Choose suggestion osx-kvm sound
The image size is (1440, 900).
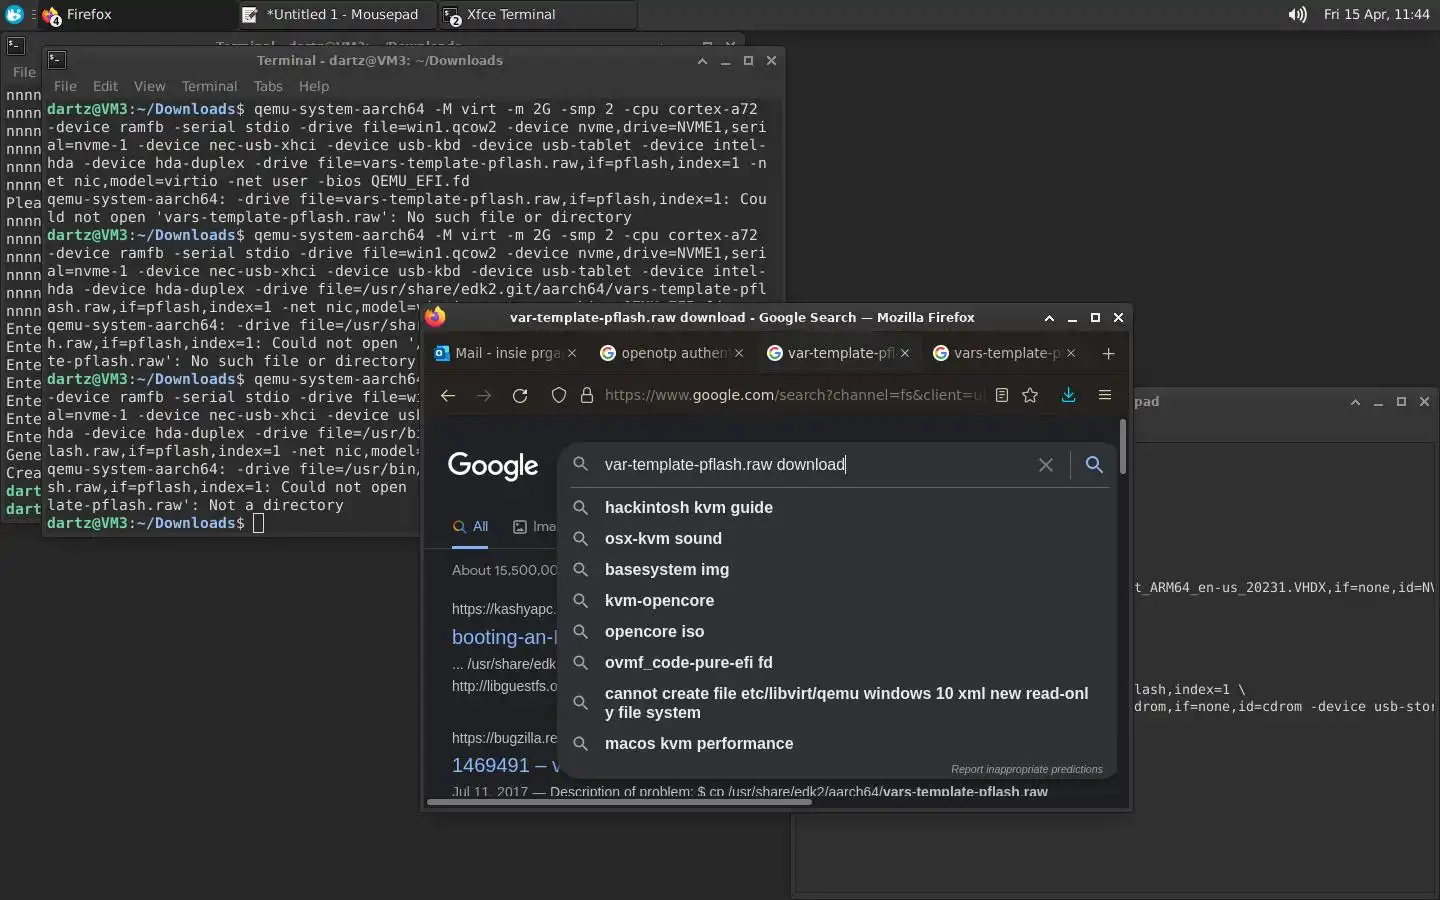[837, 539]
